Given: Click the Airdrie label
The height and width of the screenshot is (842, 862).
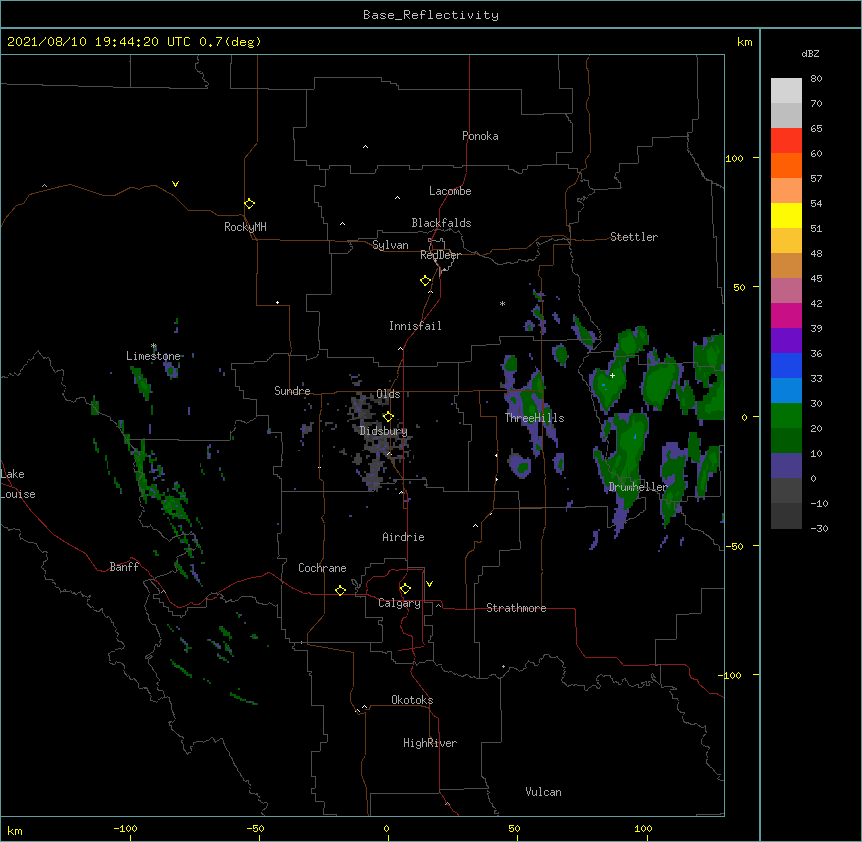Looking at the screenshot, I should click(403, 537).
